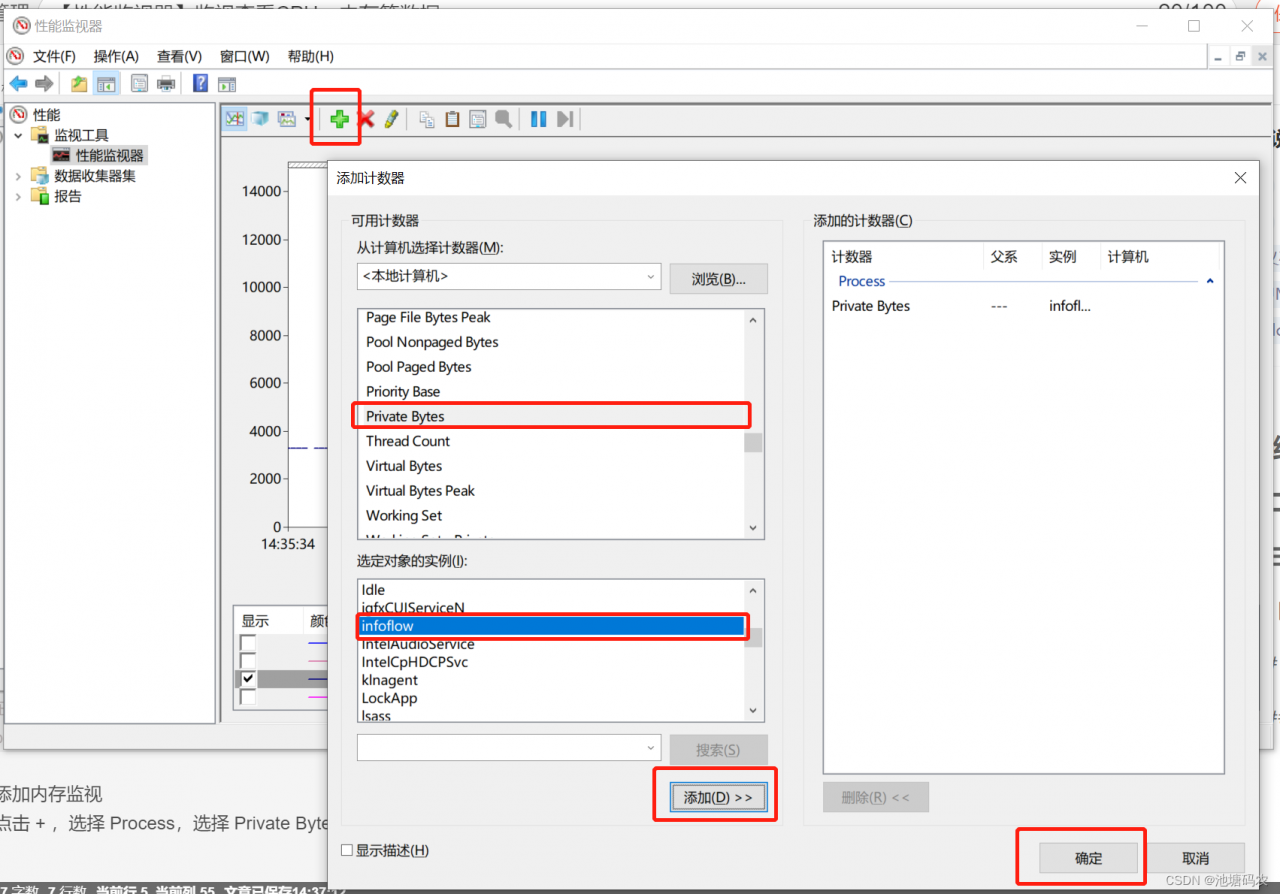Click the printer icon in the top toolbar

click(x=166, y=84)
